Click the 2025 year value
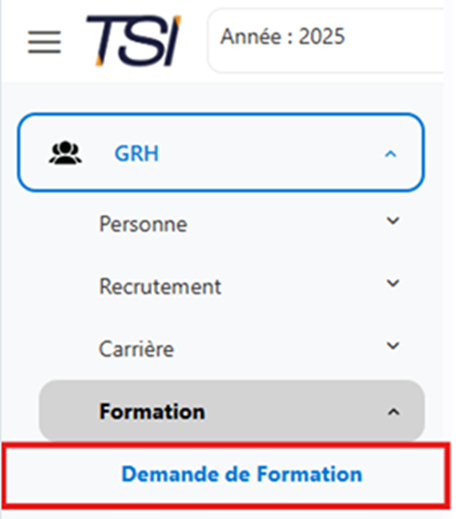Viewport: 456px width, 519px height. pos(322,36)
